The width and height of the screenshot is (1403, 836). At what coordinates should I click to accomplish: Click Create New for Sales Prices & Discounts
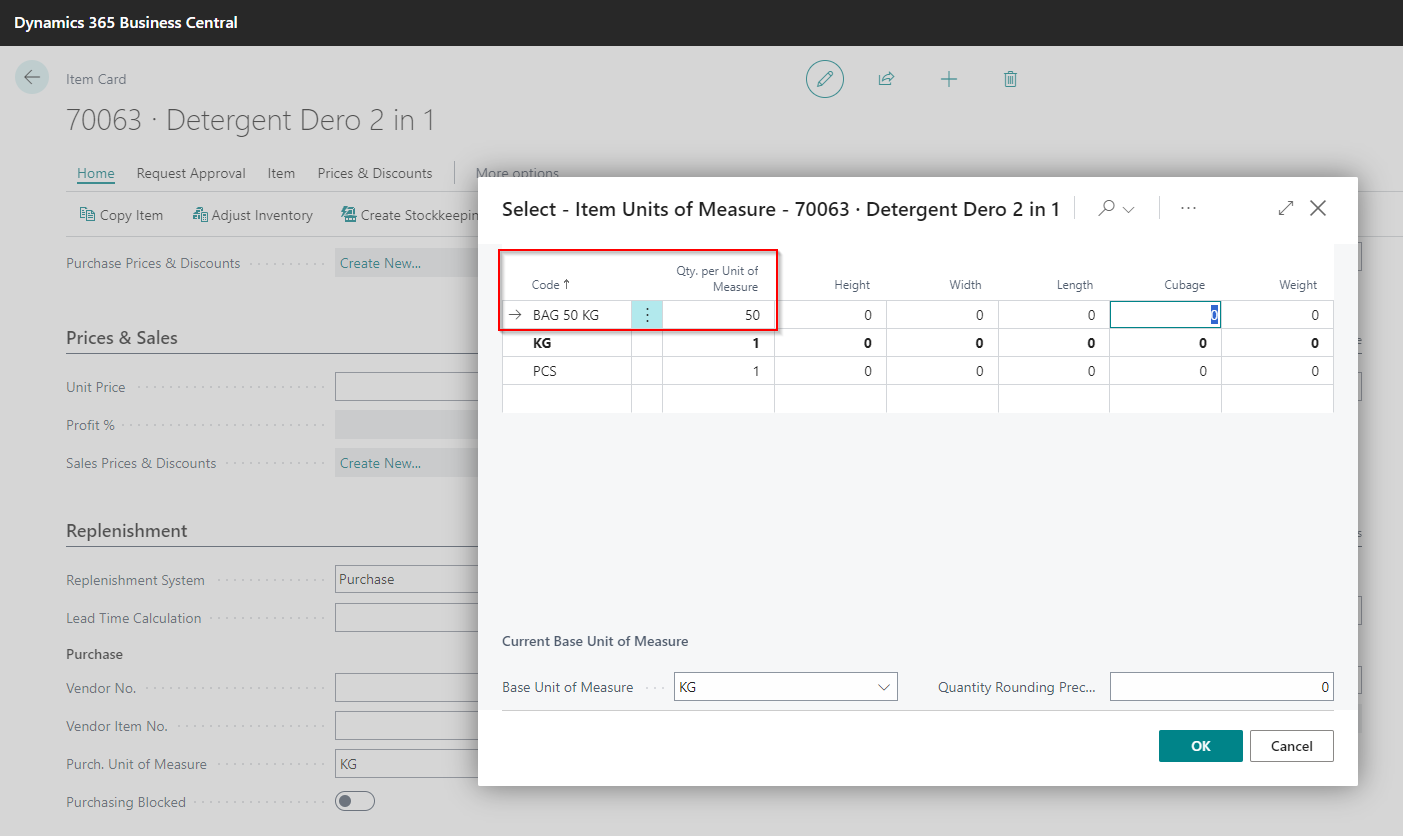point(380,463)
